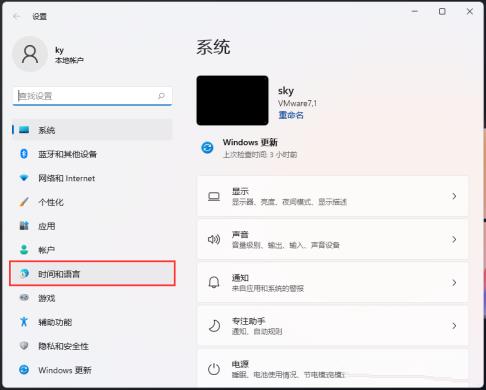
Task: Click the back arrow icon
Action: [16, 16]
